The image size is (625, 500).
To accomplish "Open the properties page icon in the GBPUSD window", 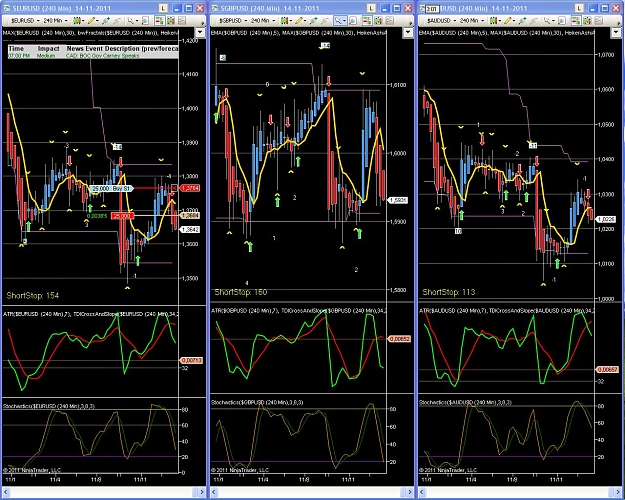I will [353, 20].
